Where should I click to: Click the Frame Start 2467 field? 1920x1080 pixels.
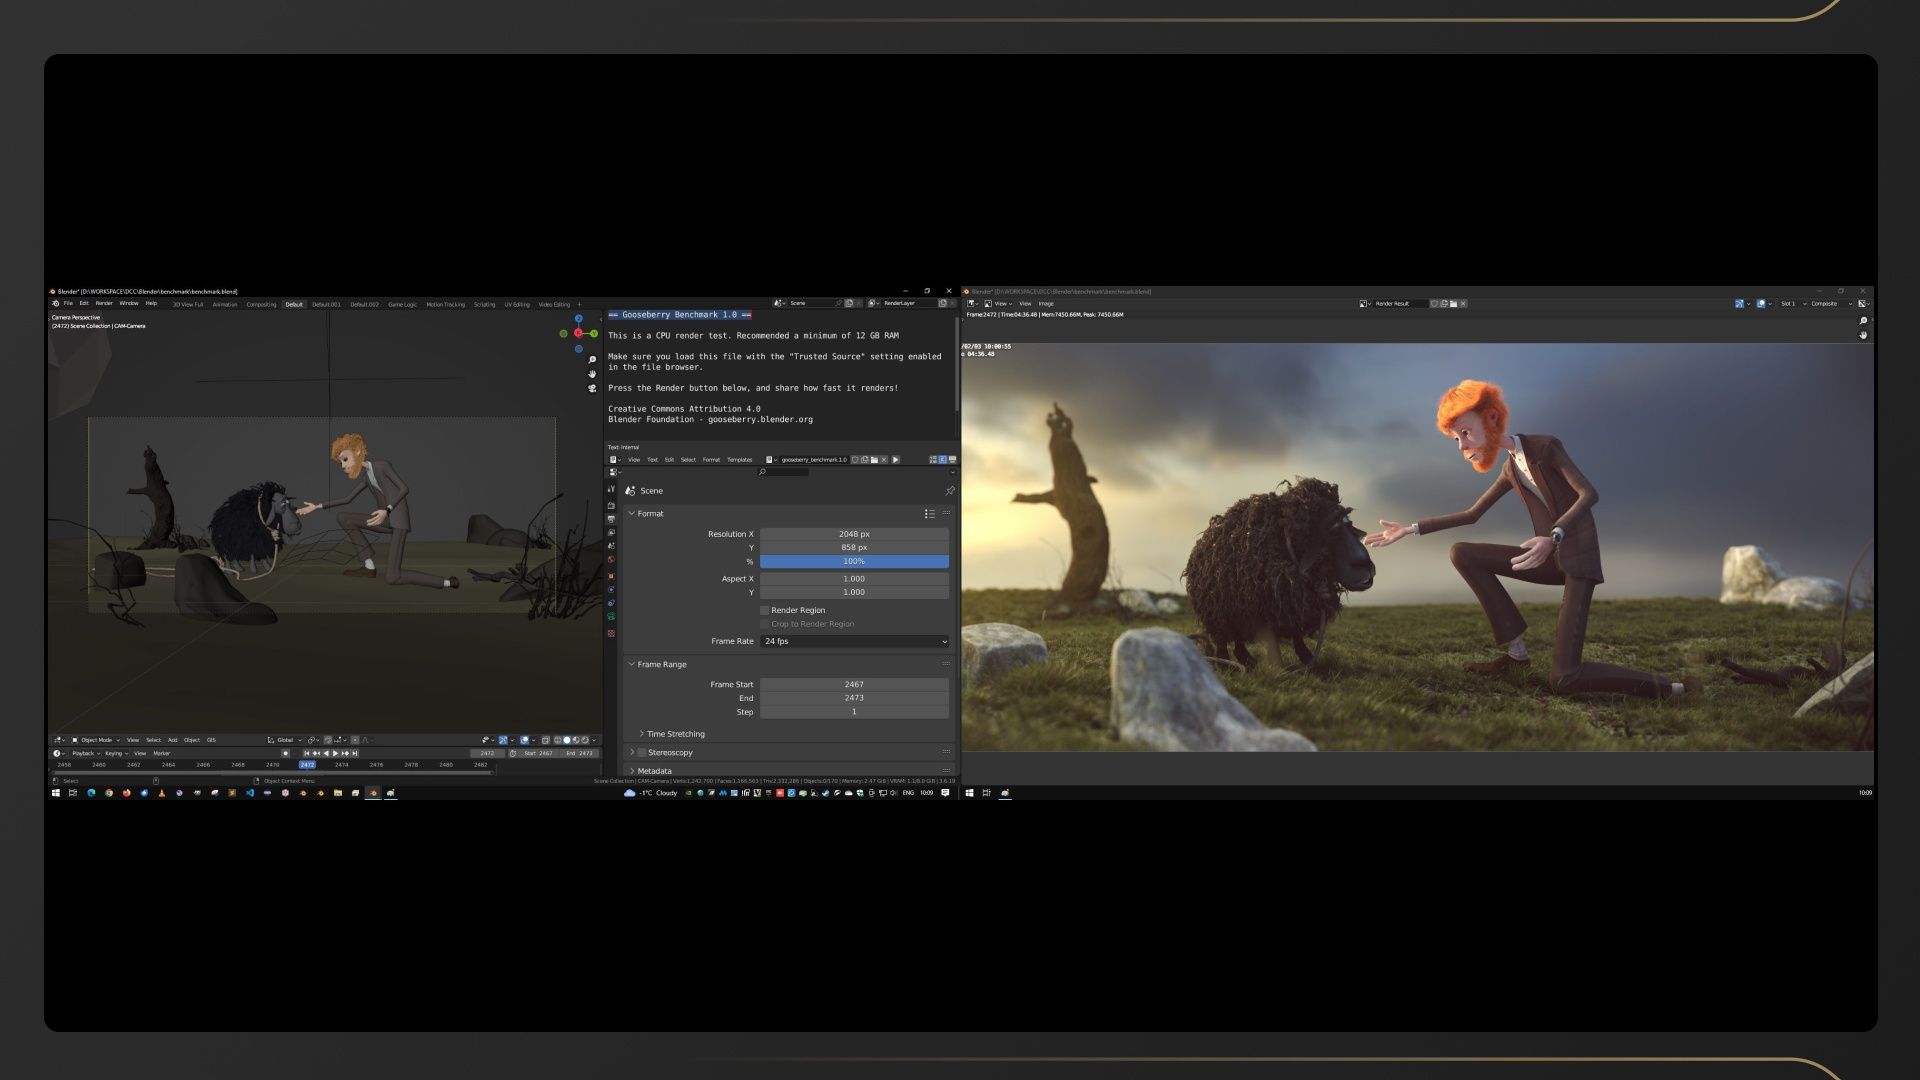854,685
